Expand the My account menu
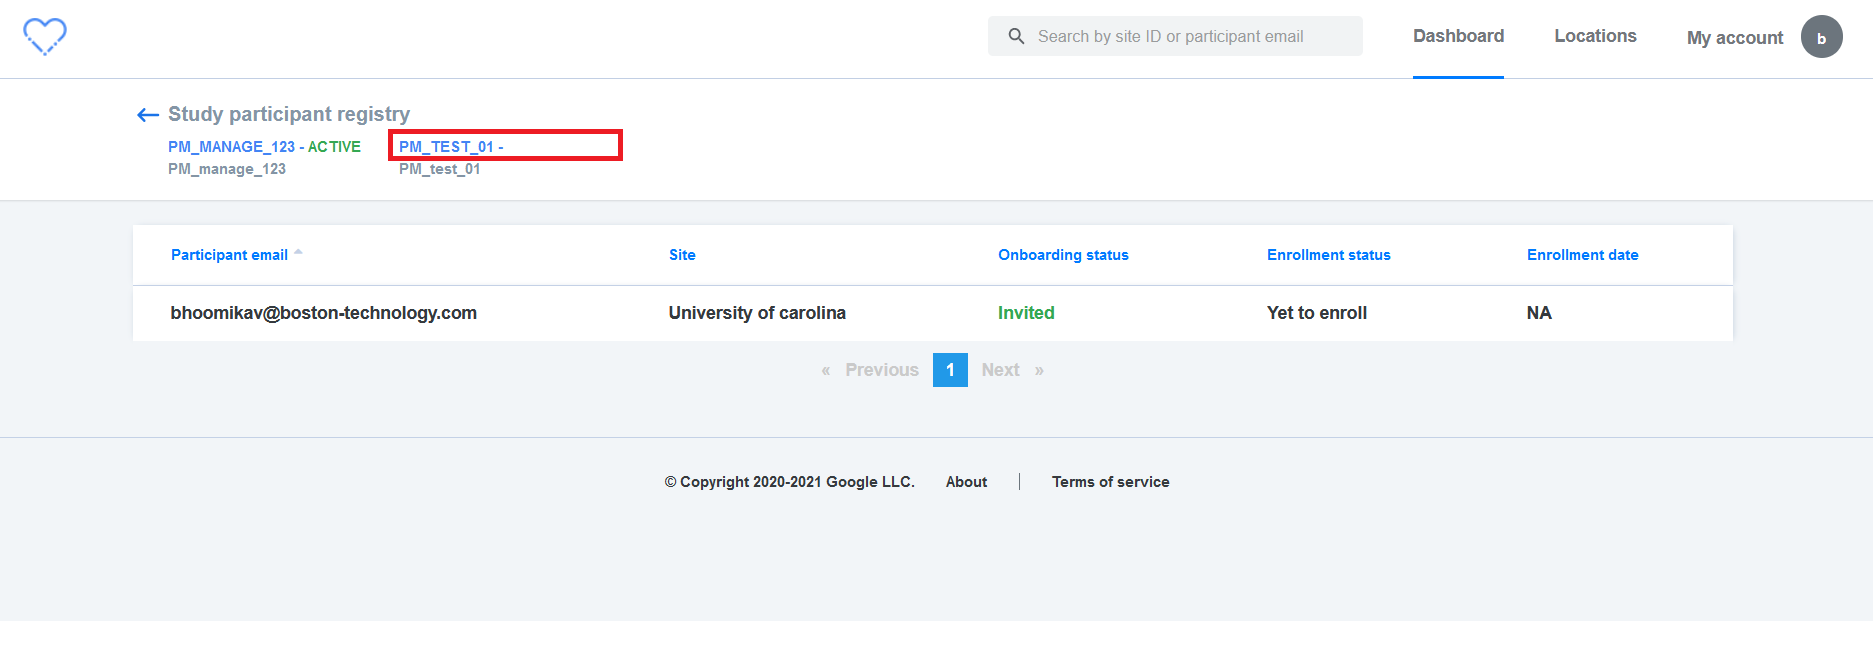 [x=1734, y=38]
